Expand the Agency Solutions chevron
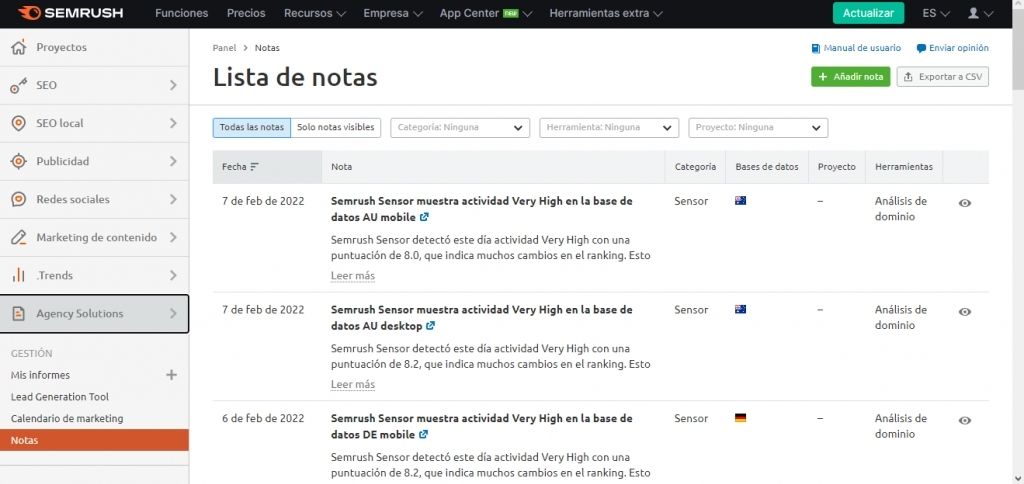The height and width of the screenshot is (484, 1024). click(x=173, y=314)
